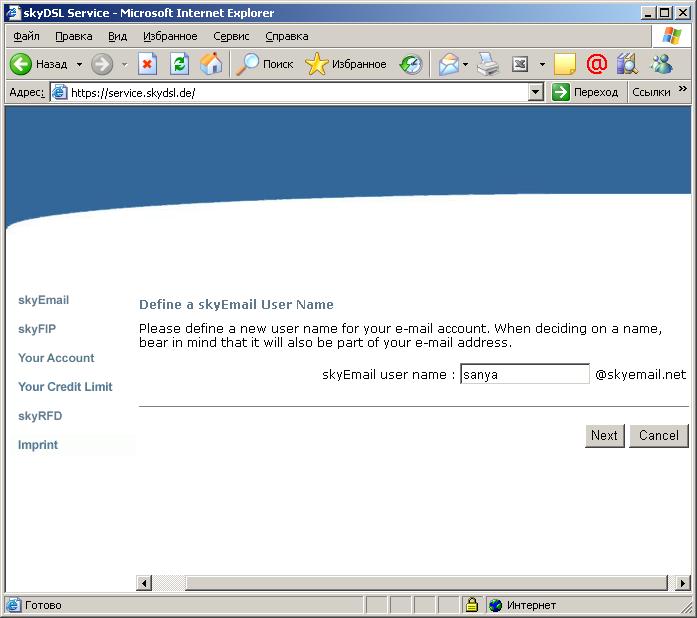This screenshot has width=697, height=618.
Task: Click the grey Forward arrow button
Action: coord(102,64)
